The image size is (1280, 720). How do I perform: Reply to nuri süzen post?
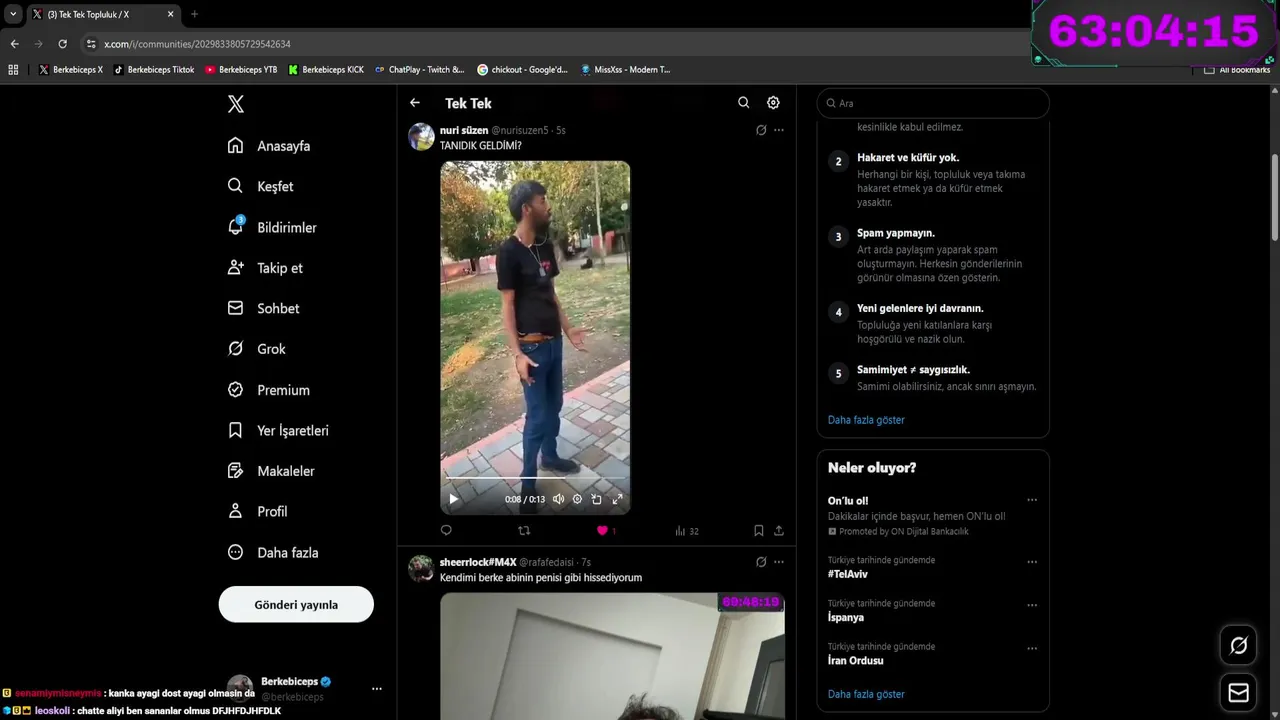pos(446,531)
